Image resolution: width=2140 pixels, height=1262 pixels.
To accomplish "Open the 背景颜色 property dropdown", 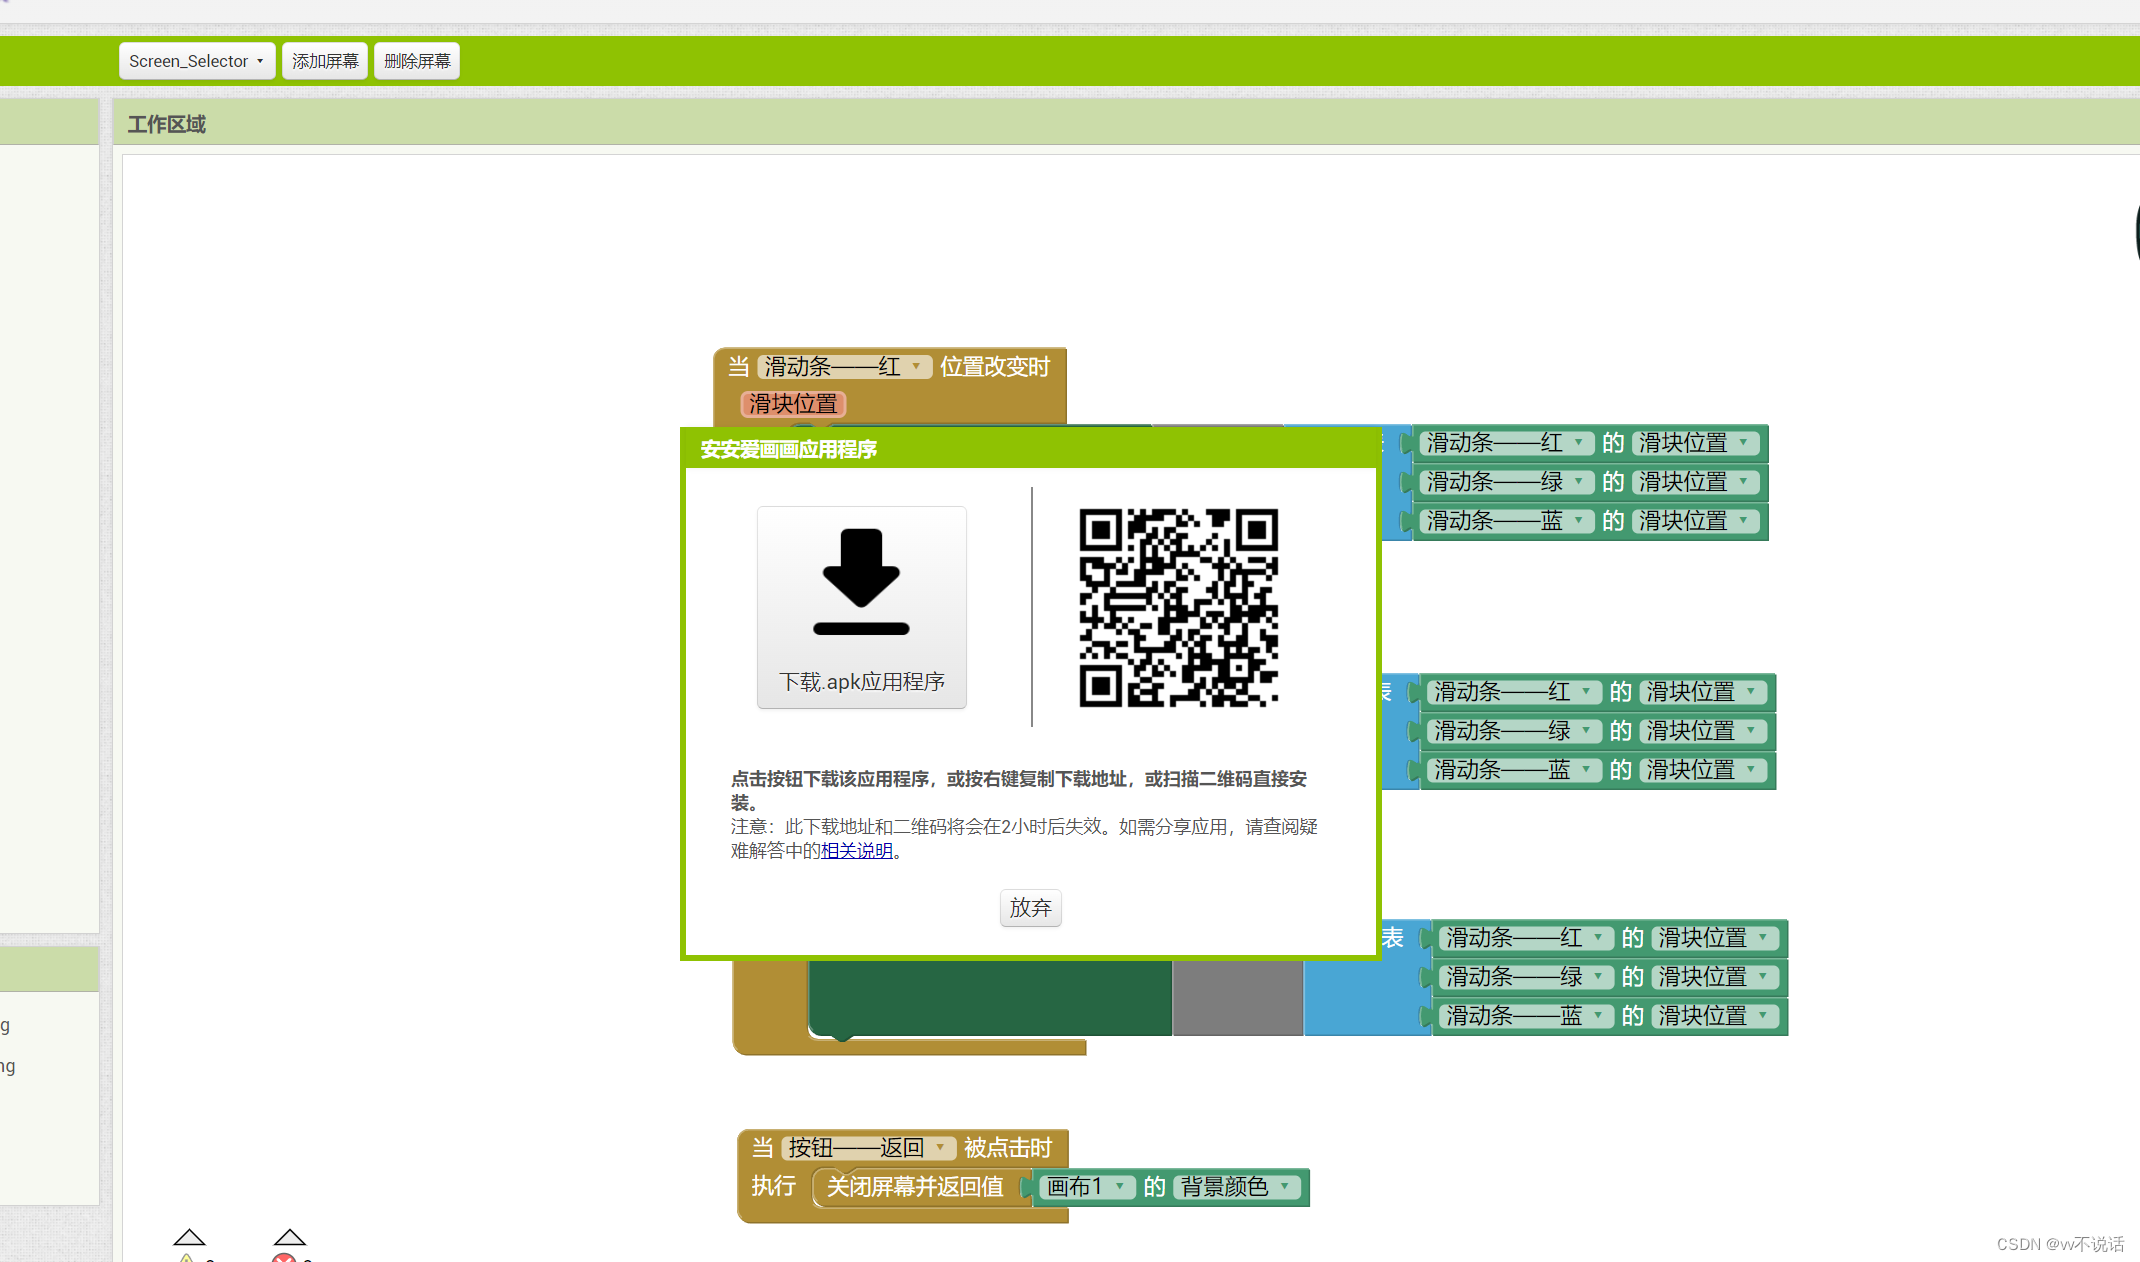I will point(1284,1187).
